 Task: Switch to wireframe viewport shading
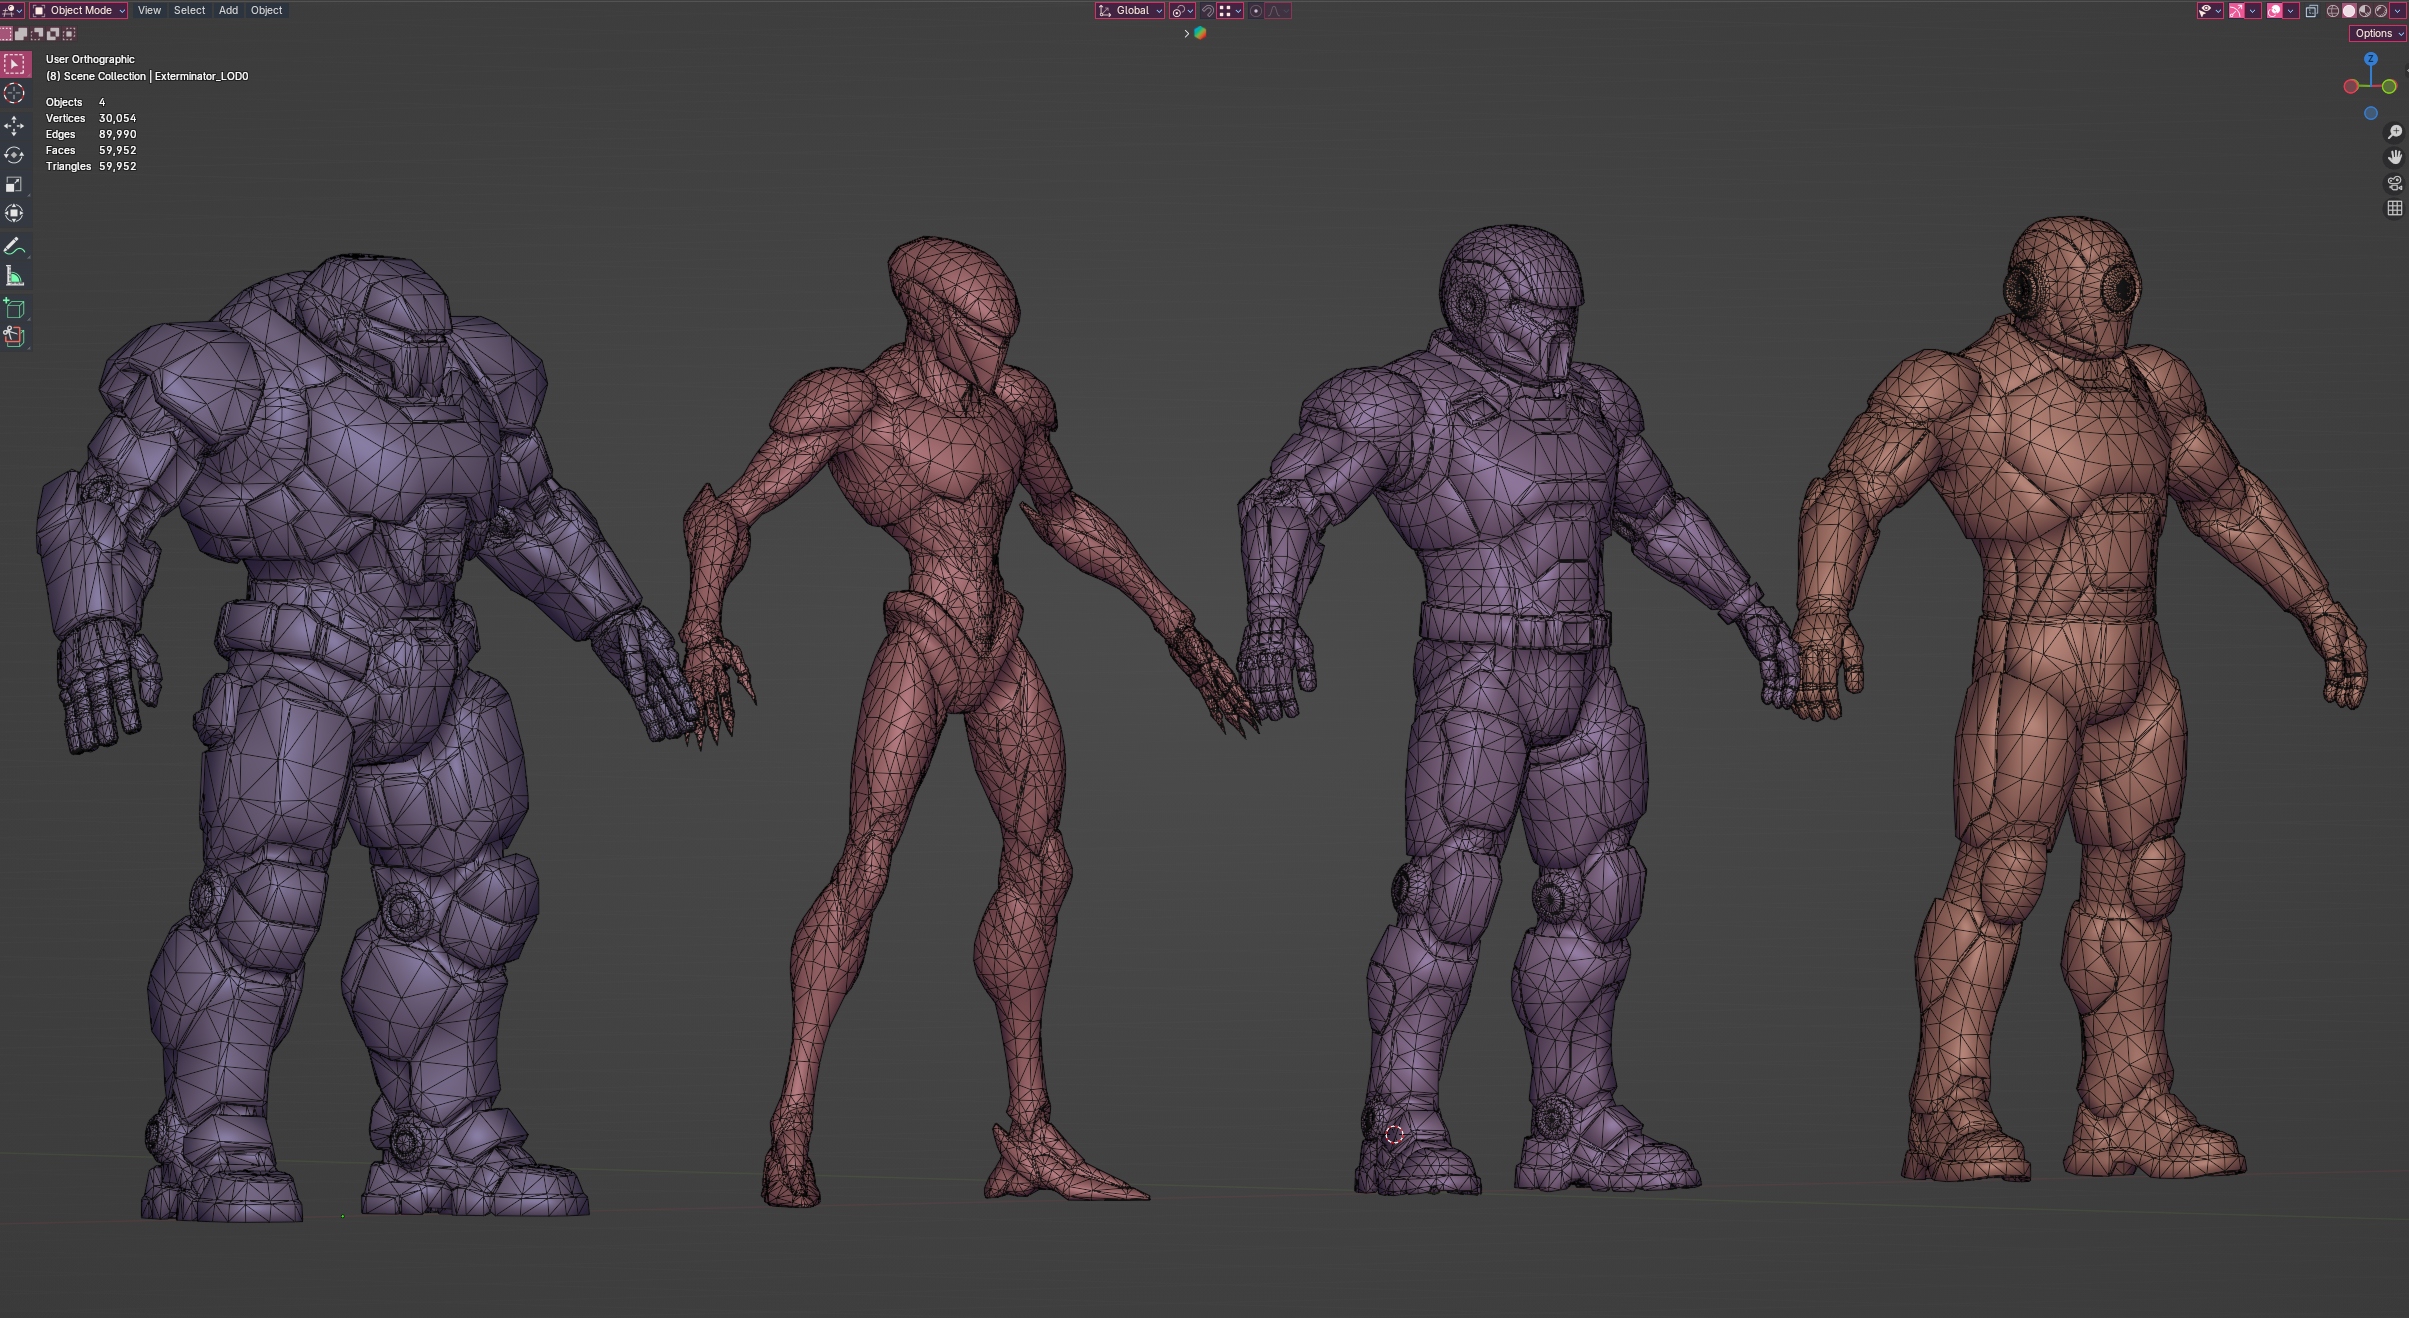click(x=2333, y=11)
